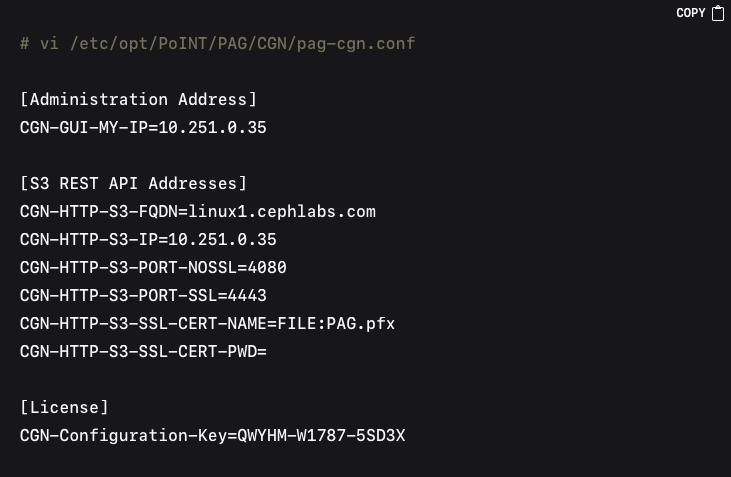
Task: Click the COPY button label
Action: click(691, 13)
